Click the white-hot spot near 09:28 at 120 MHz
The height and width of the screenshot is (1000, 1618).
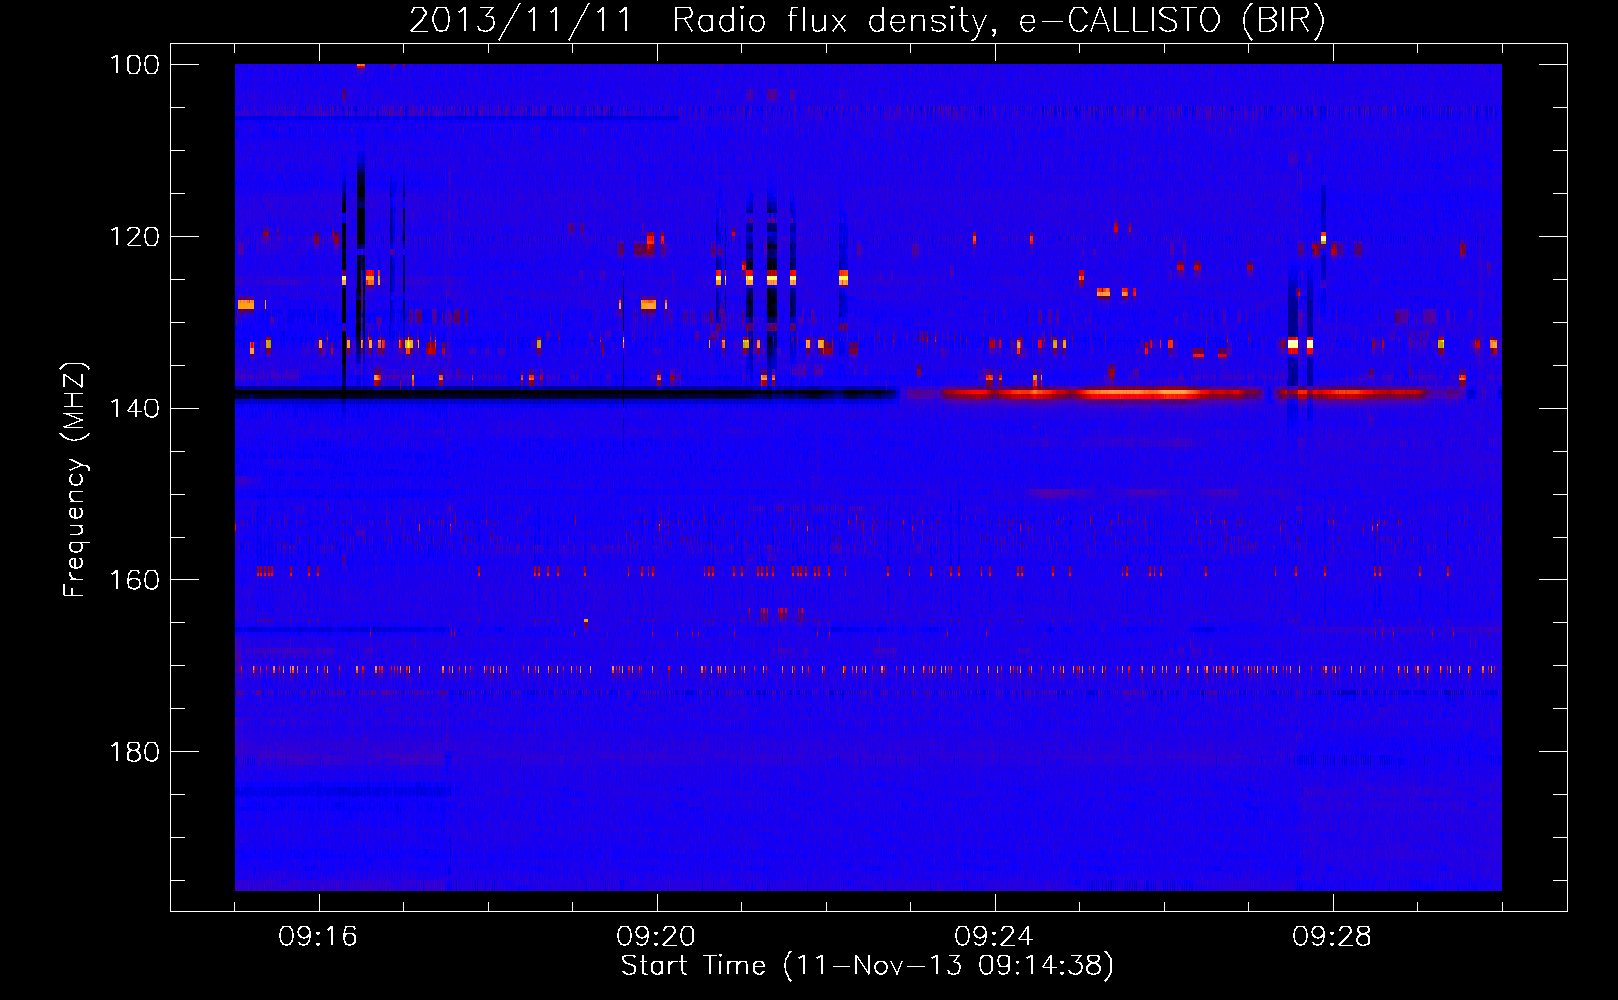pyautogui.click(x=1323, y=238)
